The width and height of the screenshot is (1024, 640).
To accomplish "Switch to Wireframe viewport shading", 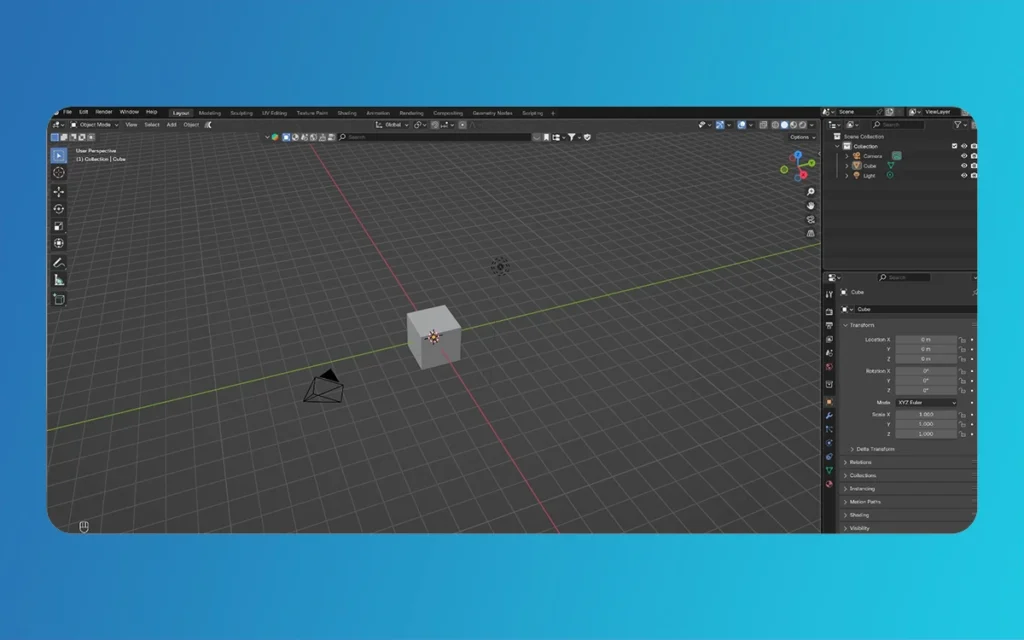I will (775, 125).
